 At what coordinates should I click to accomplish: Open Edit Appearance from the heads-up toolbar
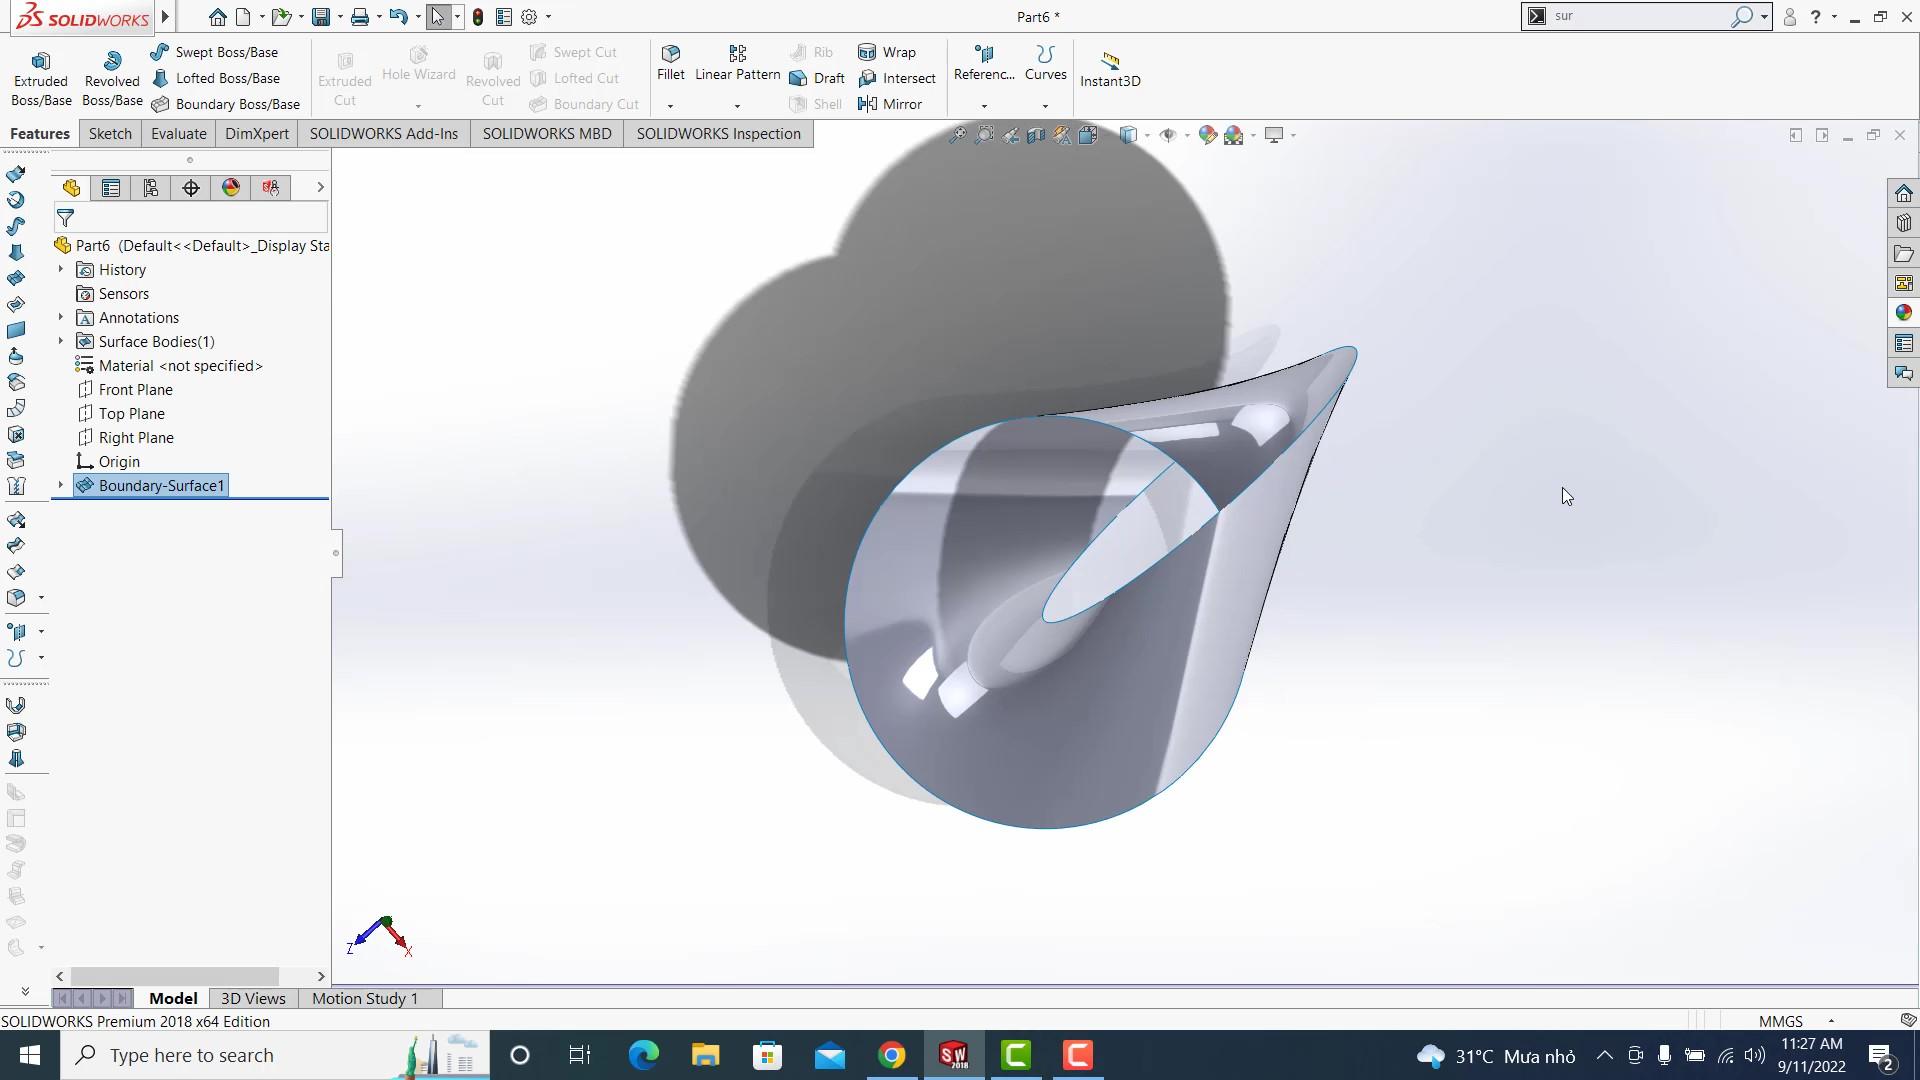coord(1207,135)
